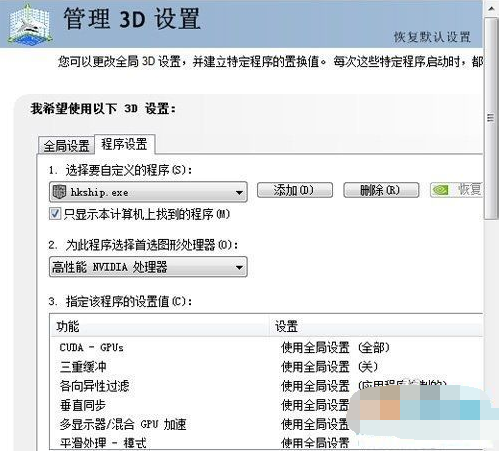Screen dimensions: 499x451
Task: Open the hkship.exe program dropdown
Action: (x=148, y=192)
